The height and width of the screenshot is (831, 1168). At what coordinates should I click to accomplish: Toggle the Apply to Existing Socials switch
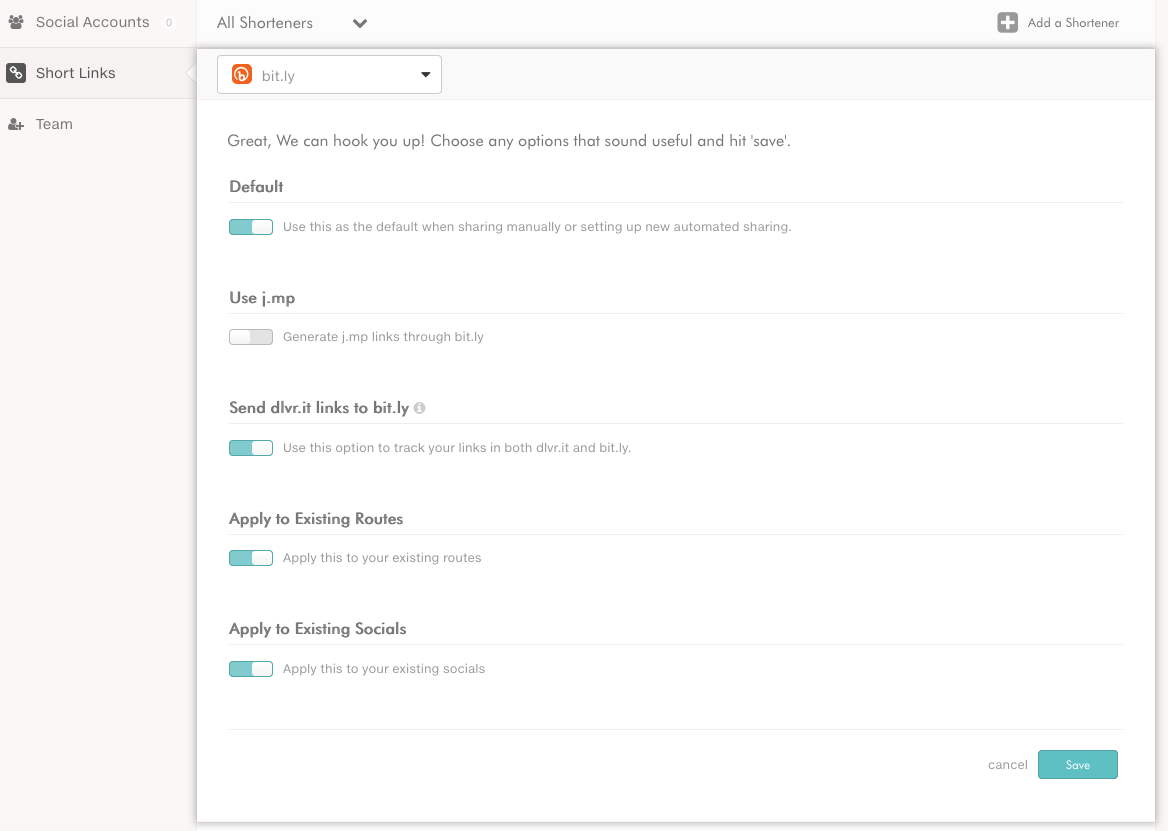tap(251, 669)
